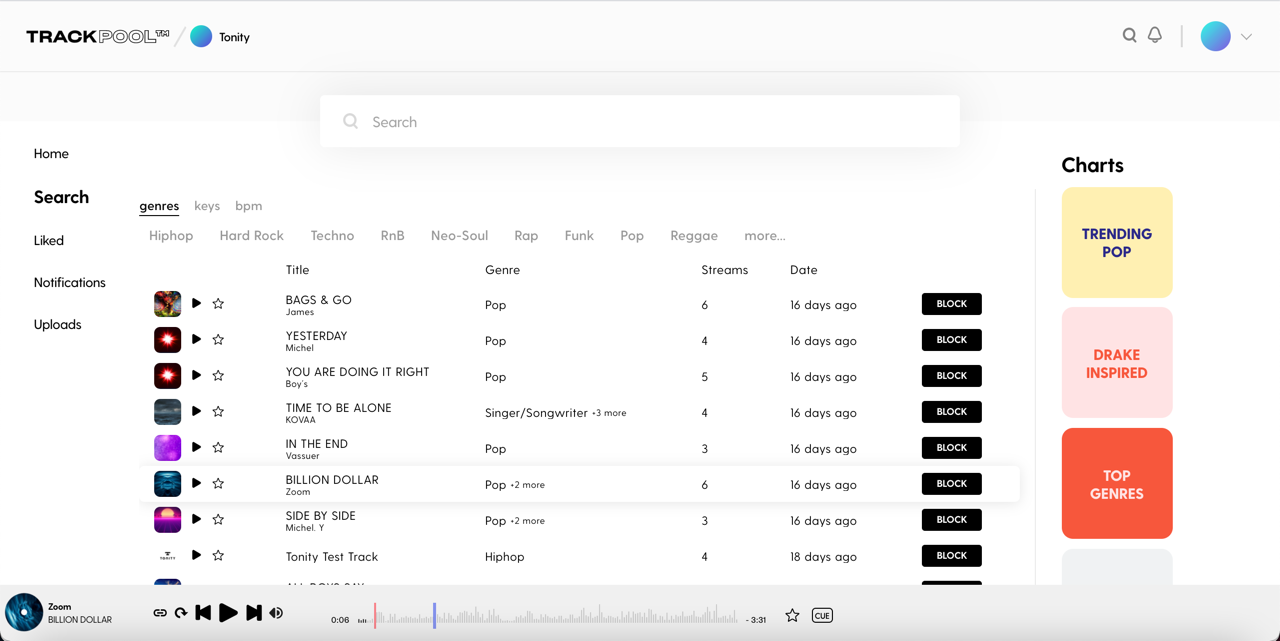Switch to the bpm filter tab

point(248,205)
